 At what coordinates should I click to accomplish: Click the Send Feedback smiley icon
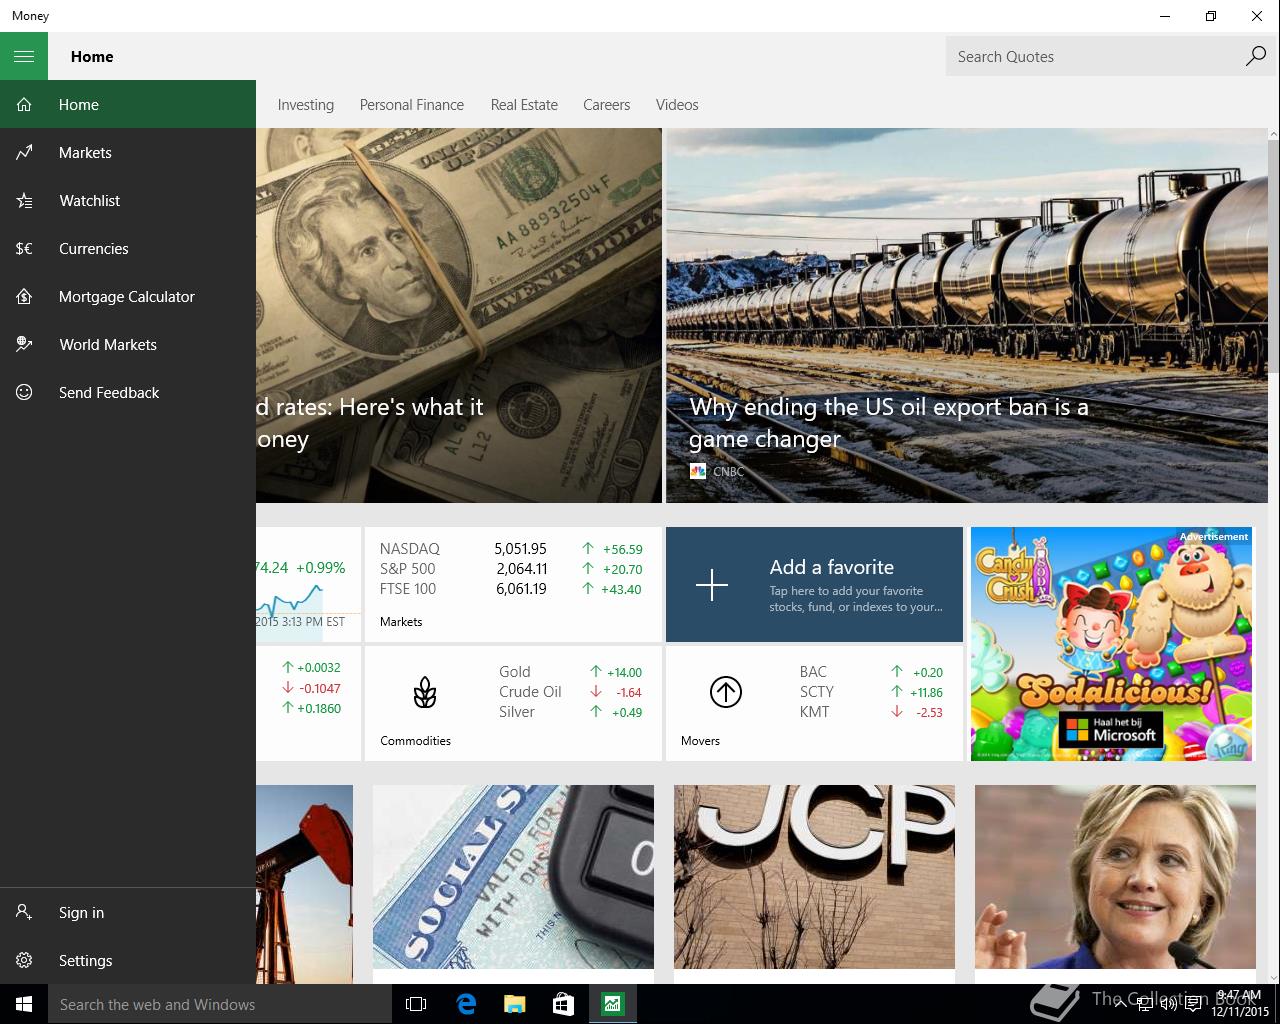coord(24,392)
